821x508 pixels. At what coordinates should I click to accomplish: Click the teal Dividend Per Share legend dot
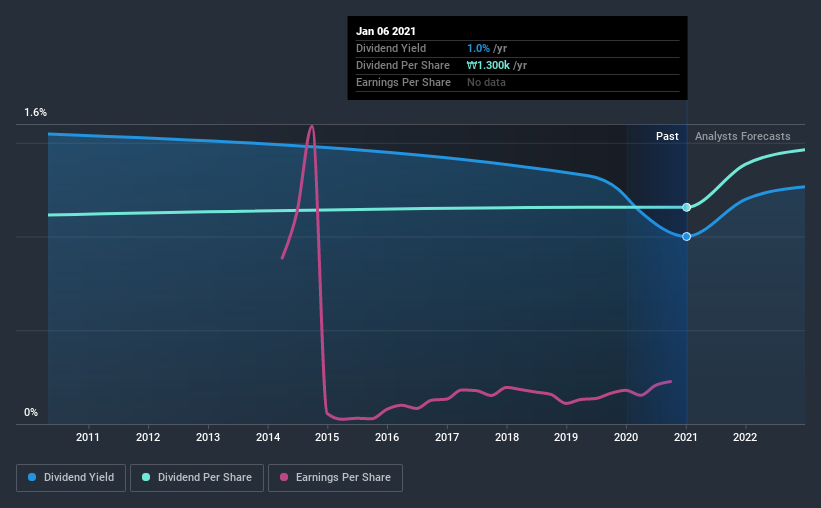[146, 477]
